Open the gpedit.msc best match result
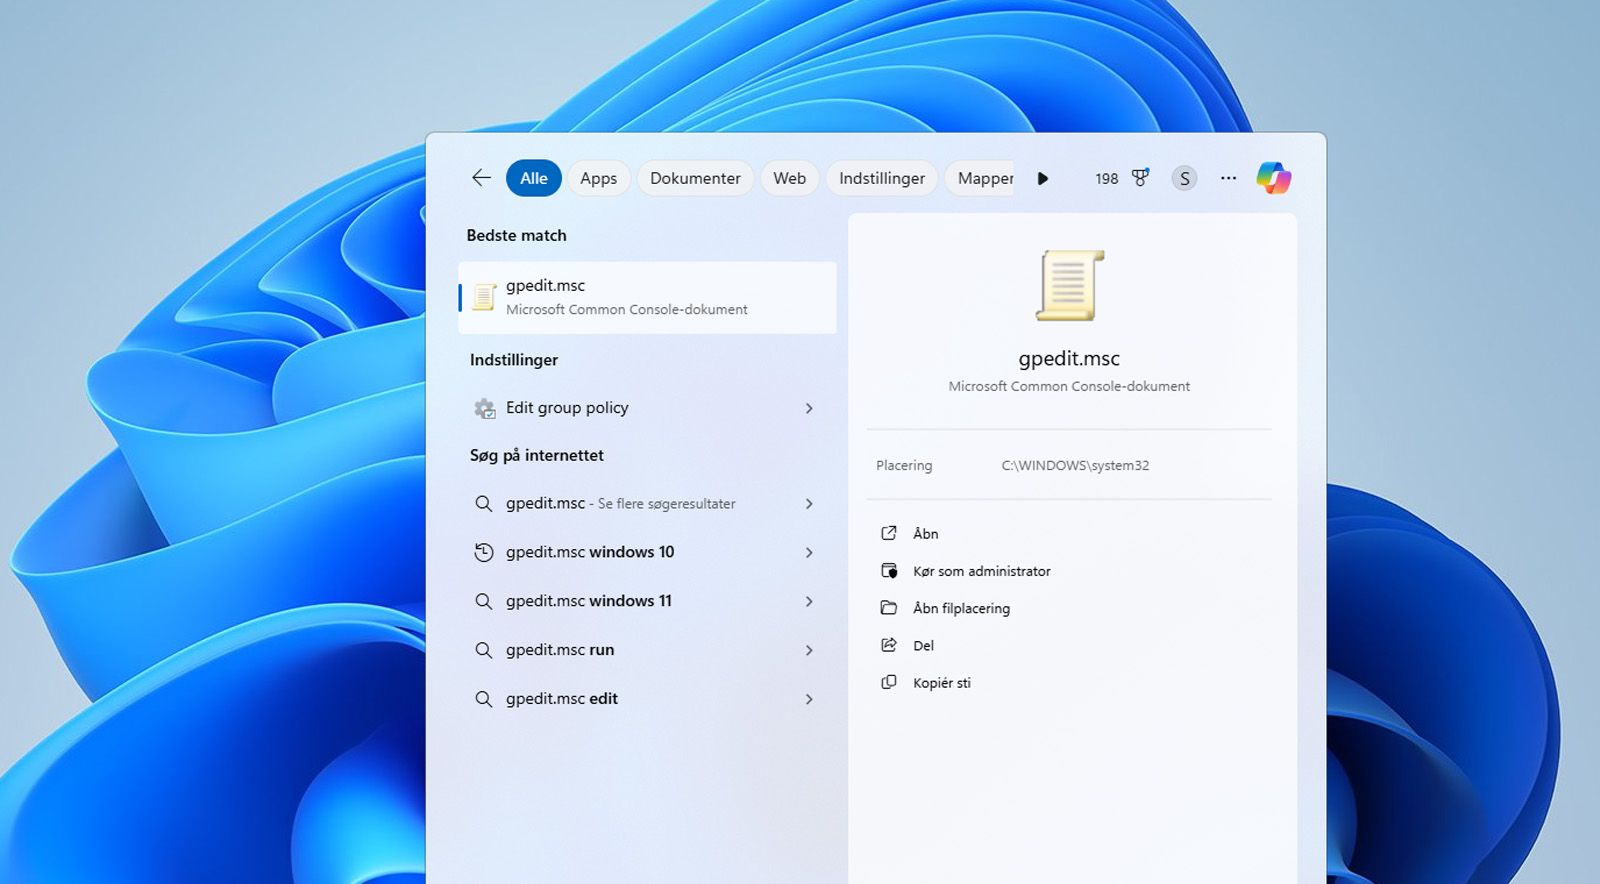The height and width of the screenshot is (884, 1600). 647,298
